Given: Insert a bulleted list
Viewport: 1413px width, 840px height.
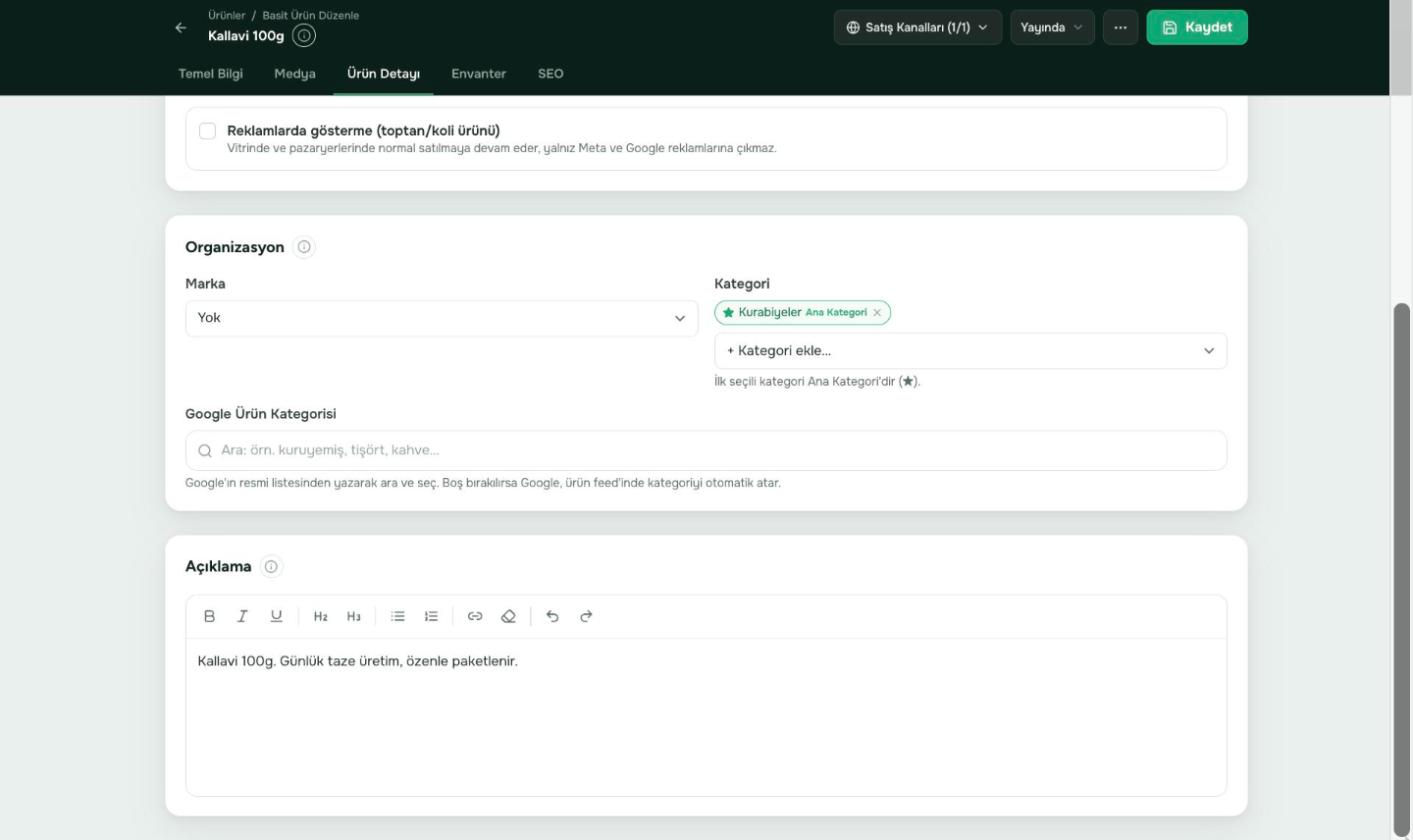Looking at the screenshot, I should click(398, 617).
